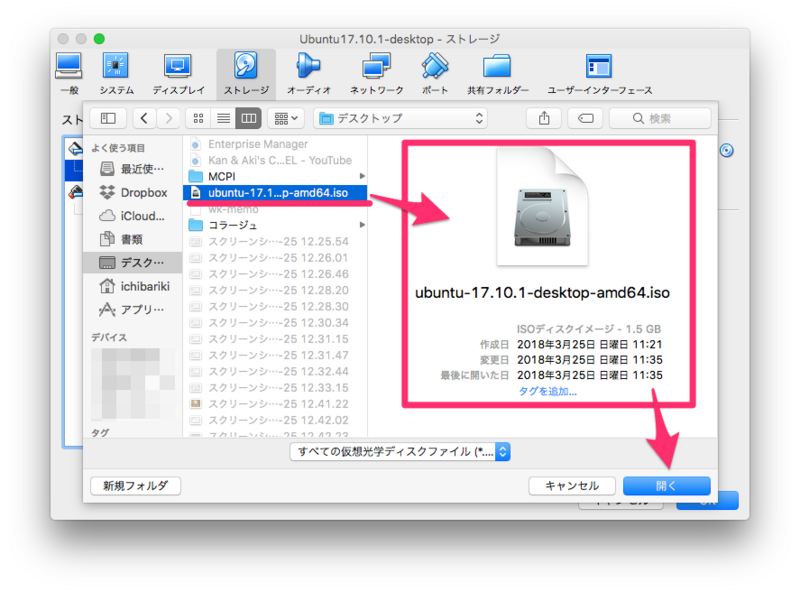Click the 検索 search field
Screen dimensions: 800x592
(x=660, y=118)
